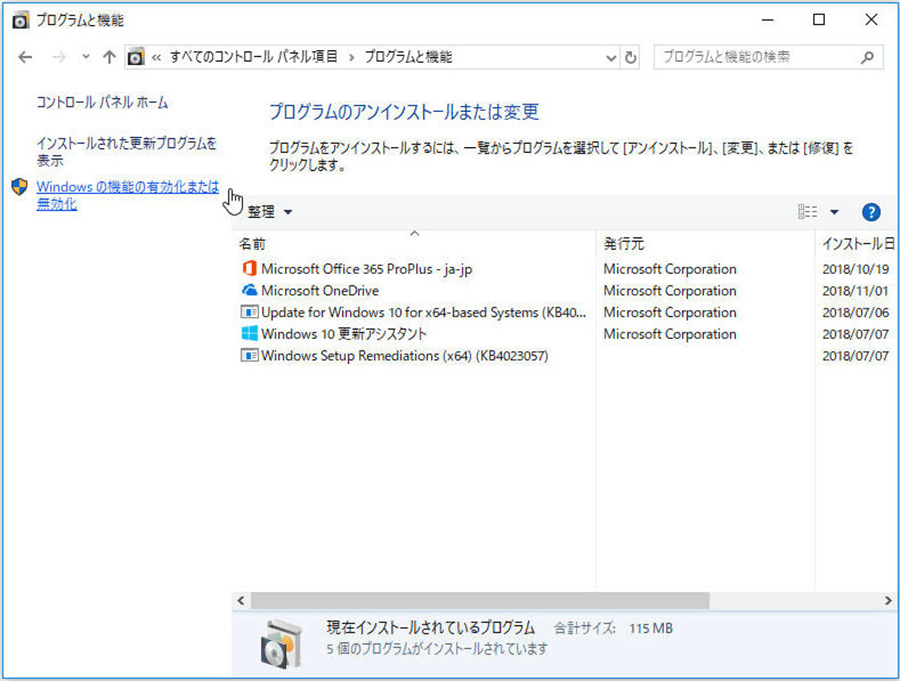Refresh the Programs and Features list
This screenshot has height=681, width=900.
click(630, 57)
